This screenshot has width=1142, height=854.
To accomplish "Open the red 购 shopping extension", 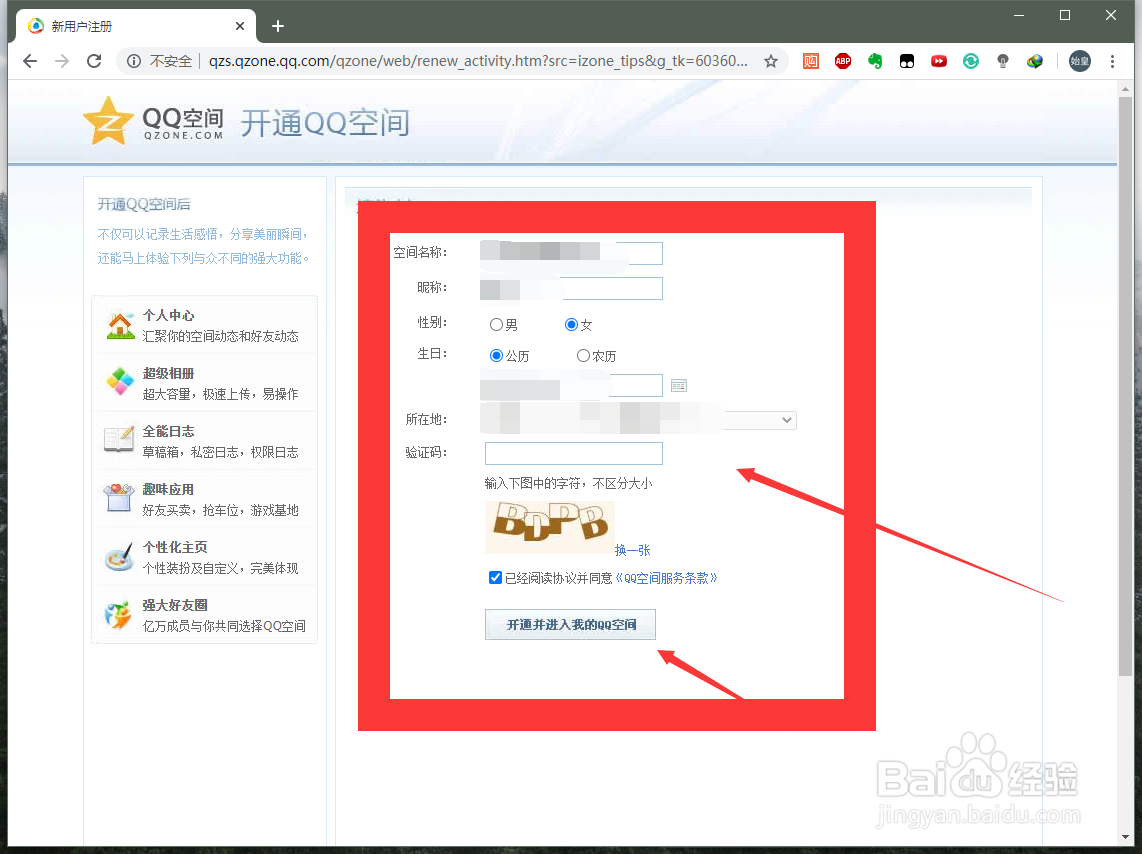I will [811, 61].
